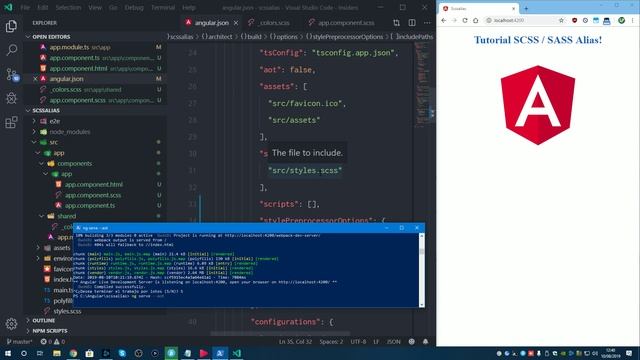Open the Source Control view

click(11, 74)
